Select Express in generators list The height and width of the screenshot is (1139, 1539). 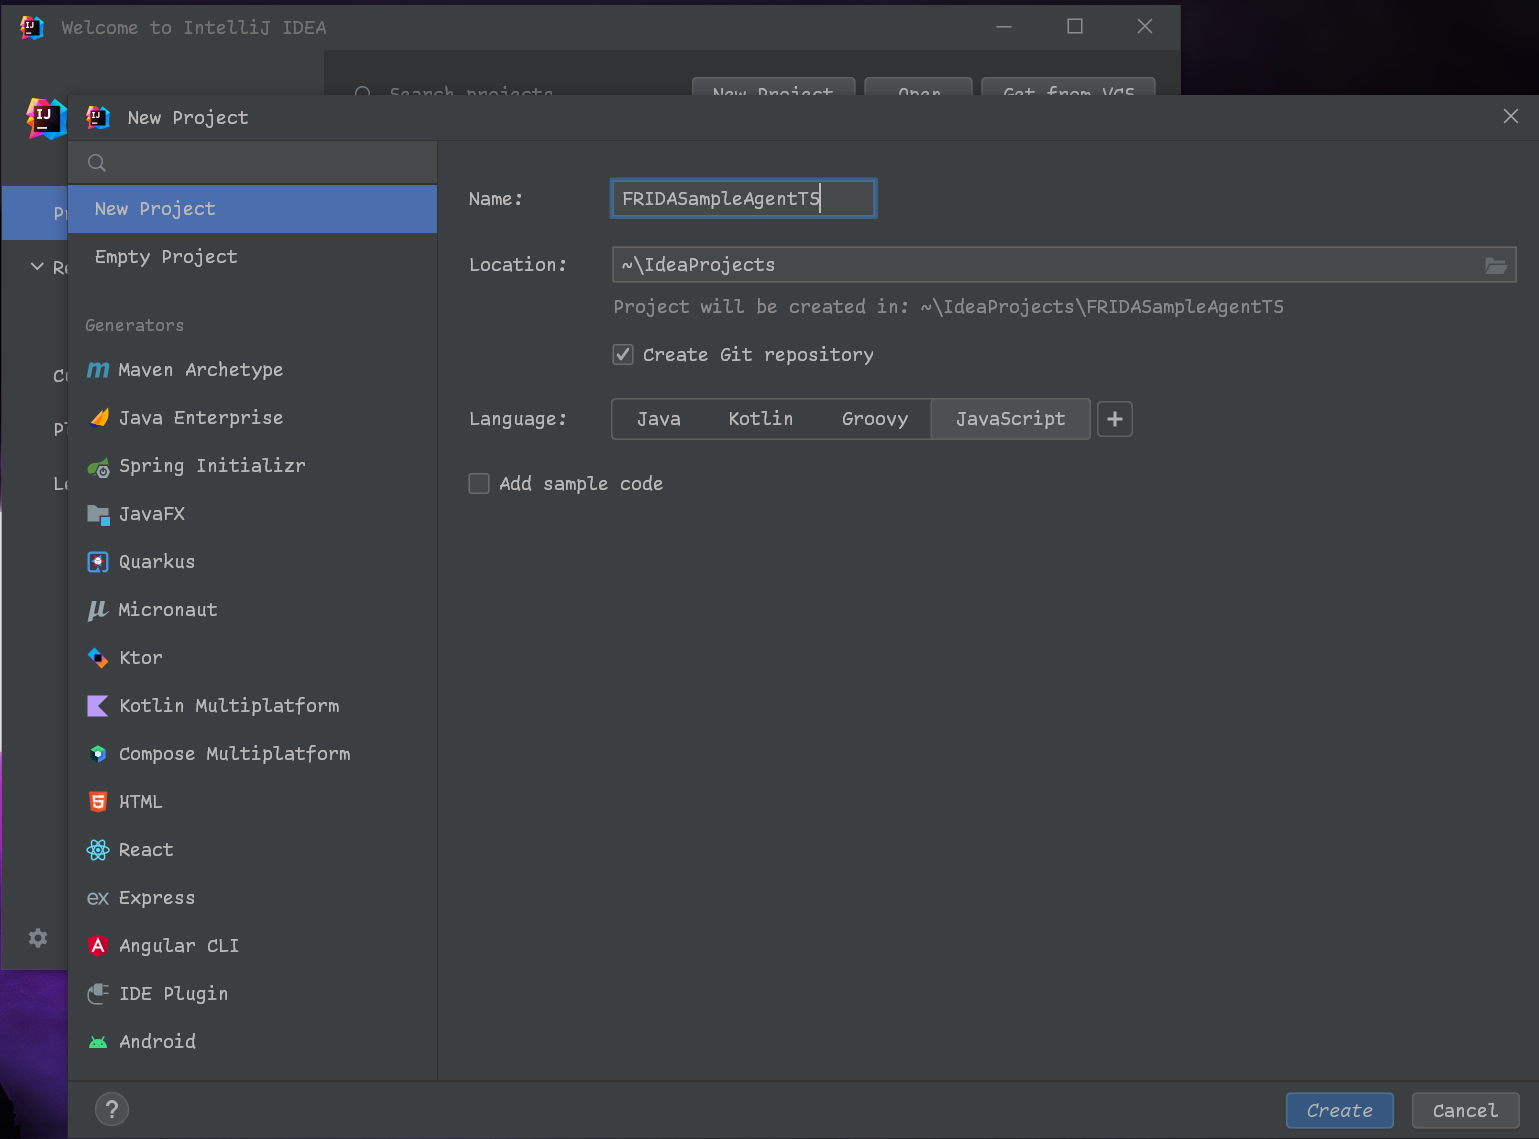(x=252, y=898)
